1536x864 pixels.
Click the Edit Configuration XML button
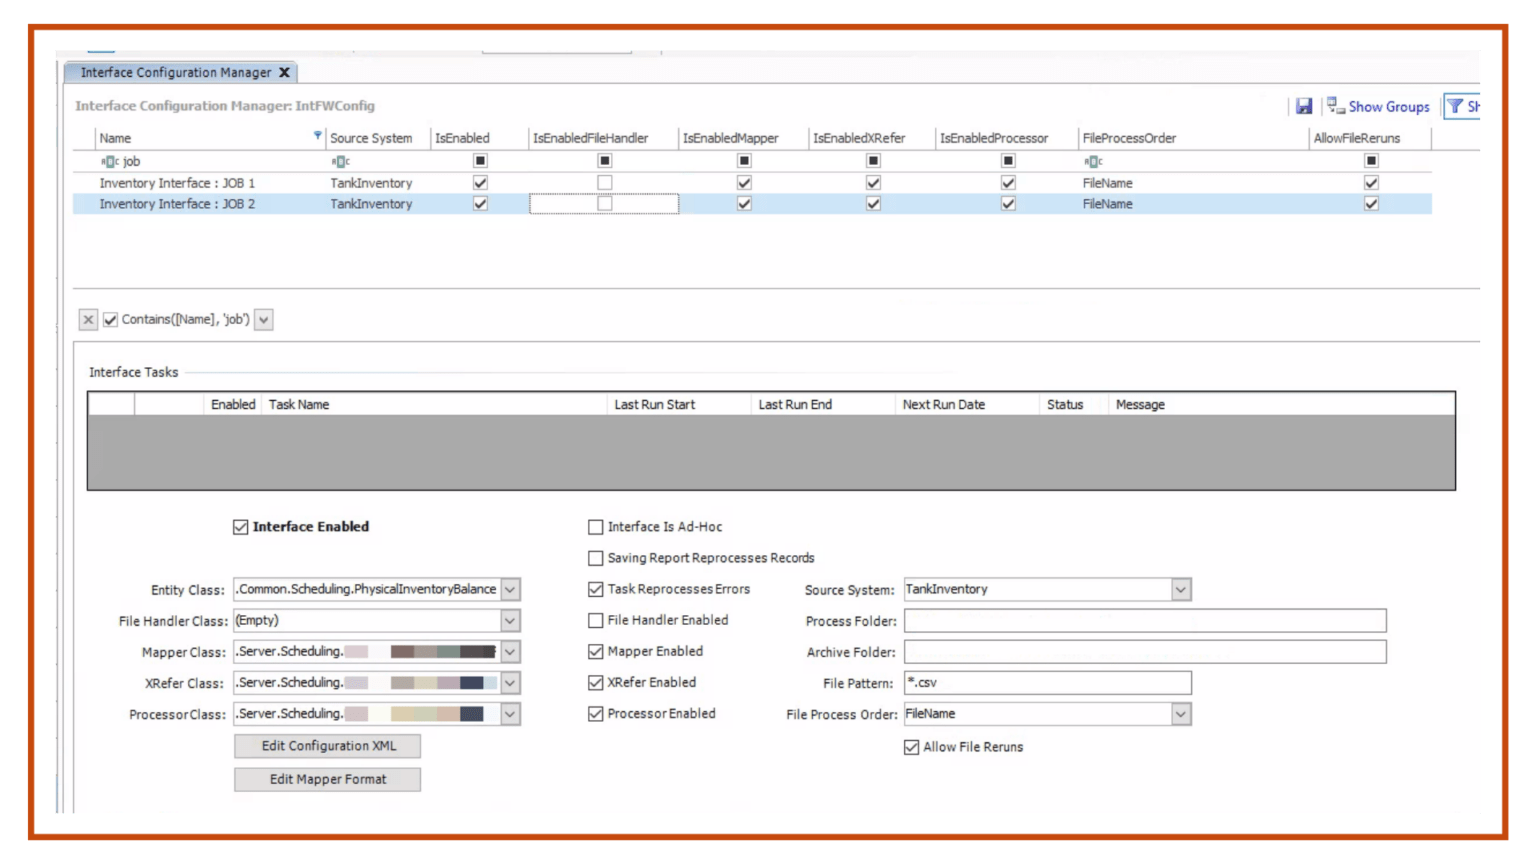(328, 746)
